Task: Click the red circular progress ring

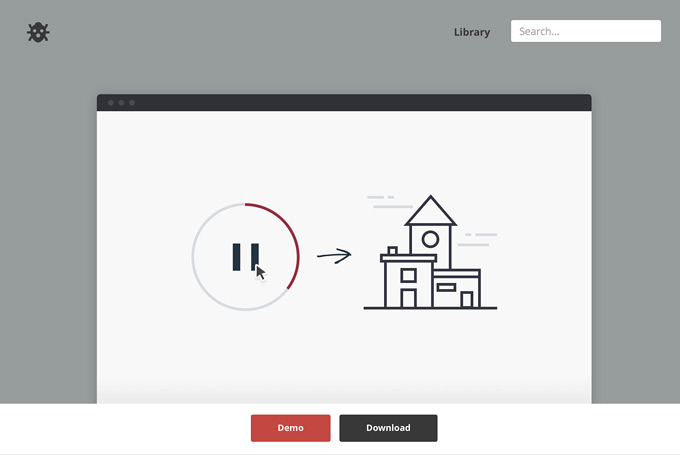Action: pos(245,257)
